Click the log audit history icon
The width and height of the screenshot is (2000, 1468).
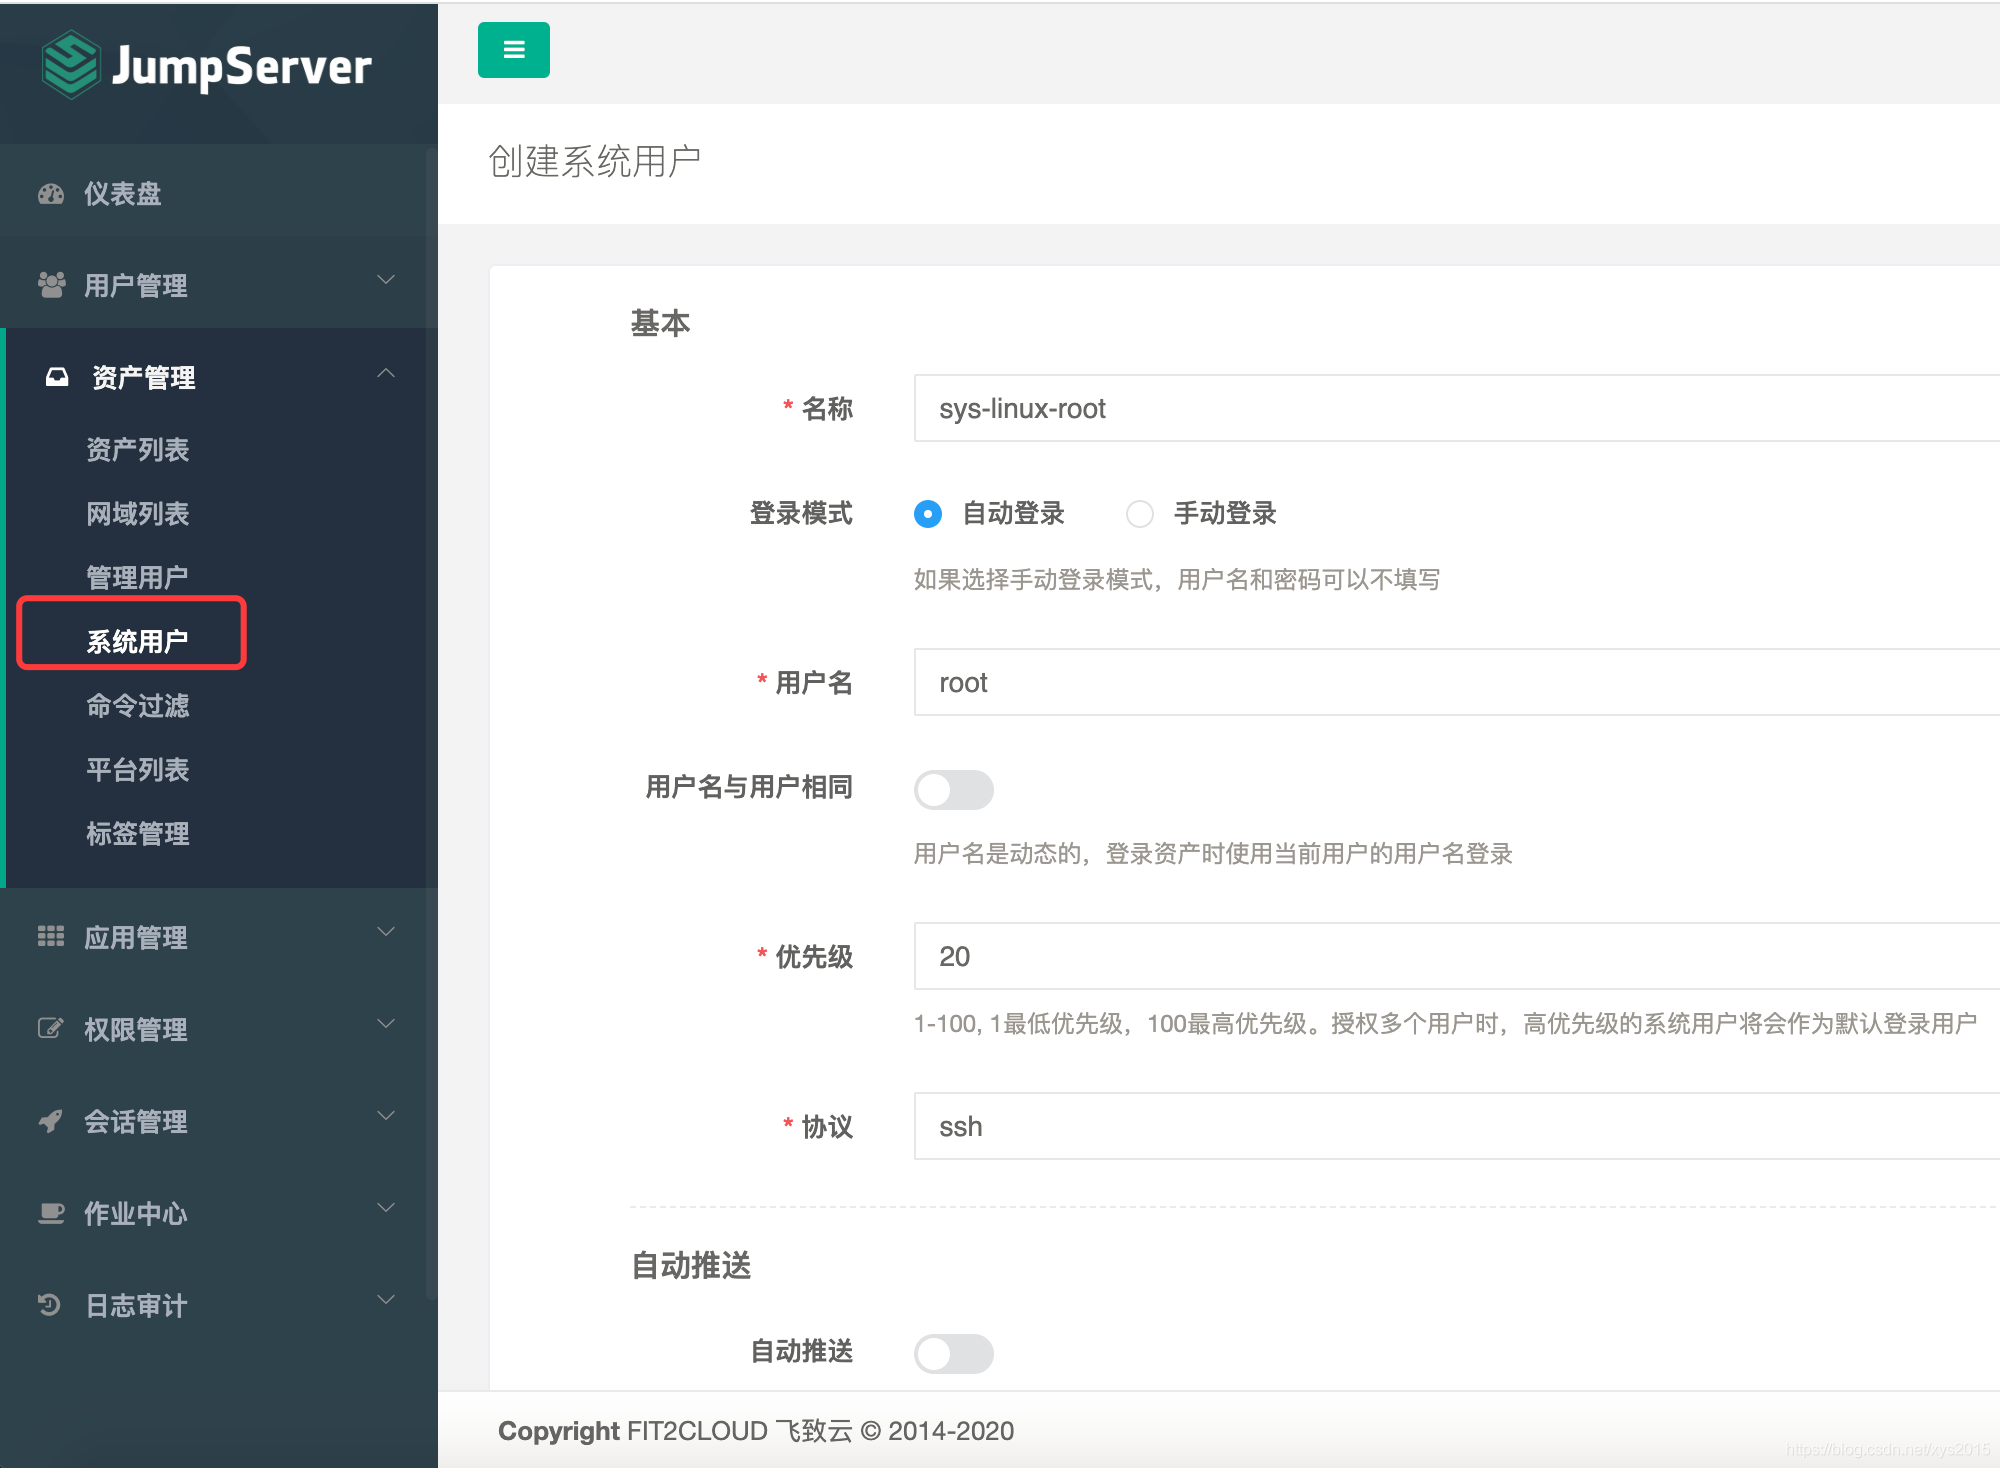tap(49, 1305)
